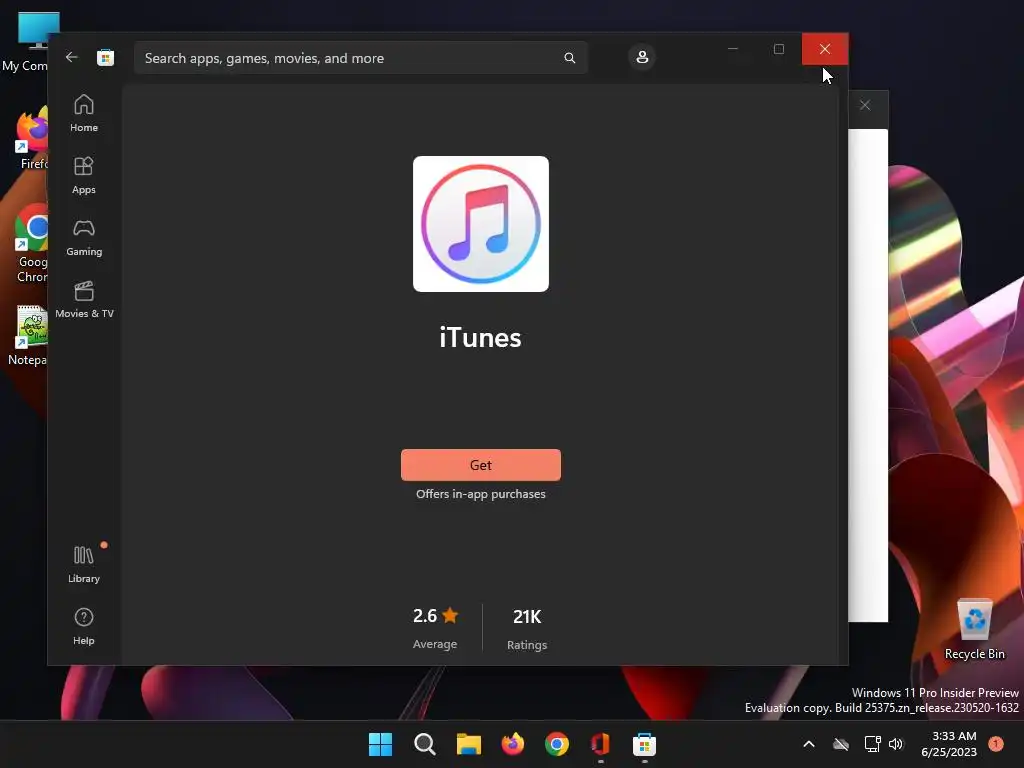Click the 2.6 average rating
1024x768 pixels.
(x=435, y=616)
